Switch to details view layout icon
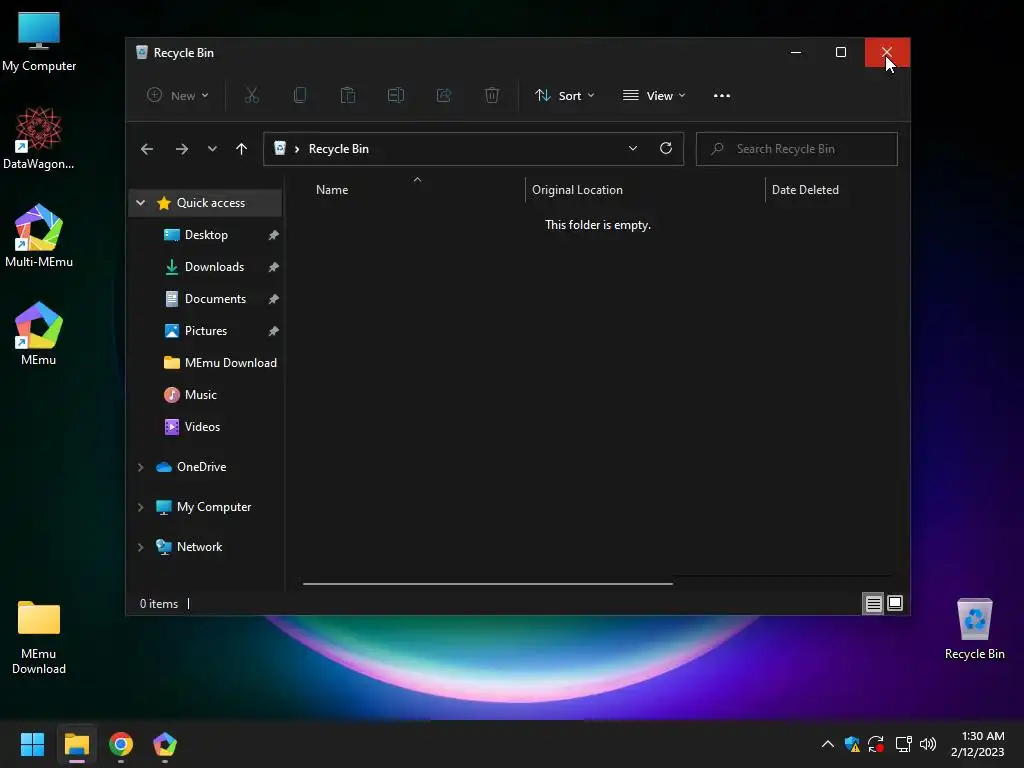 (873, 603)
